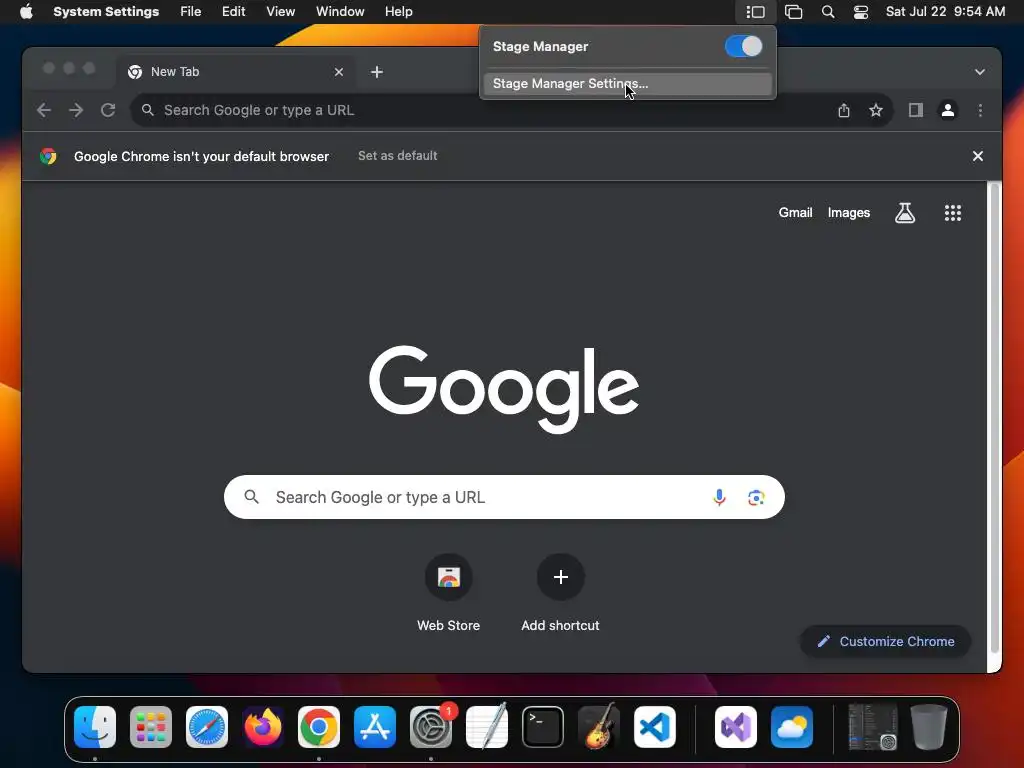Show the Chrome side panel

(x=916, y=110)
